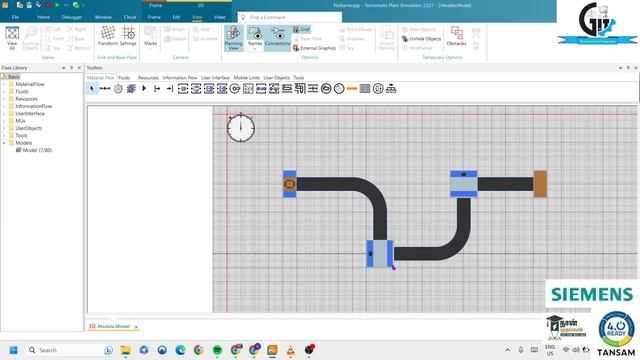
Task: Click the View All ribbon button
Action: [x=12, y=38]
